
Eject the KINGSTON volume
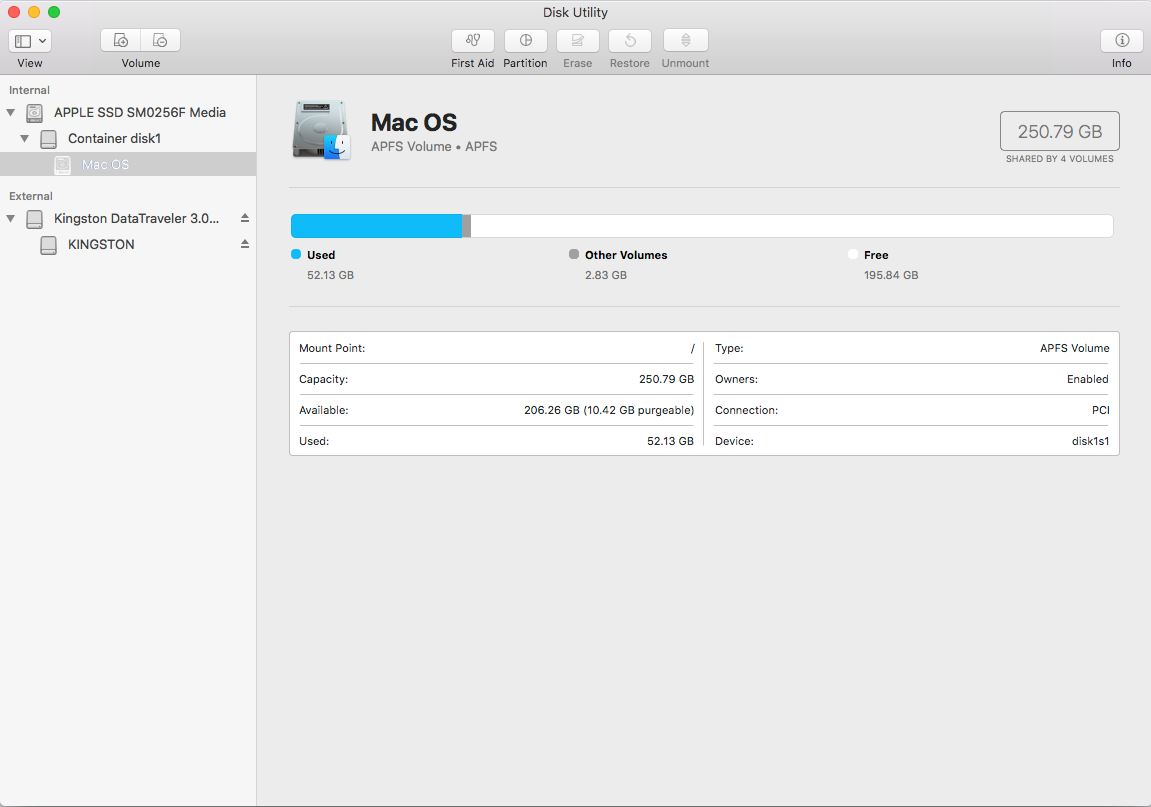point(245,244)
